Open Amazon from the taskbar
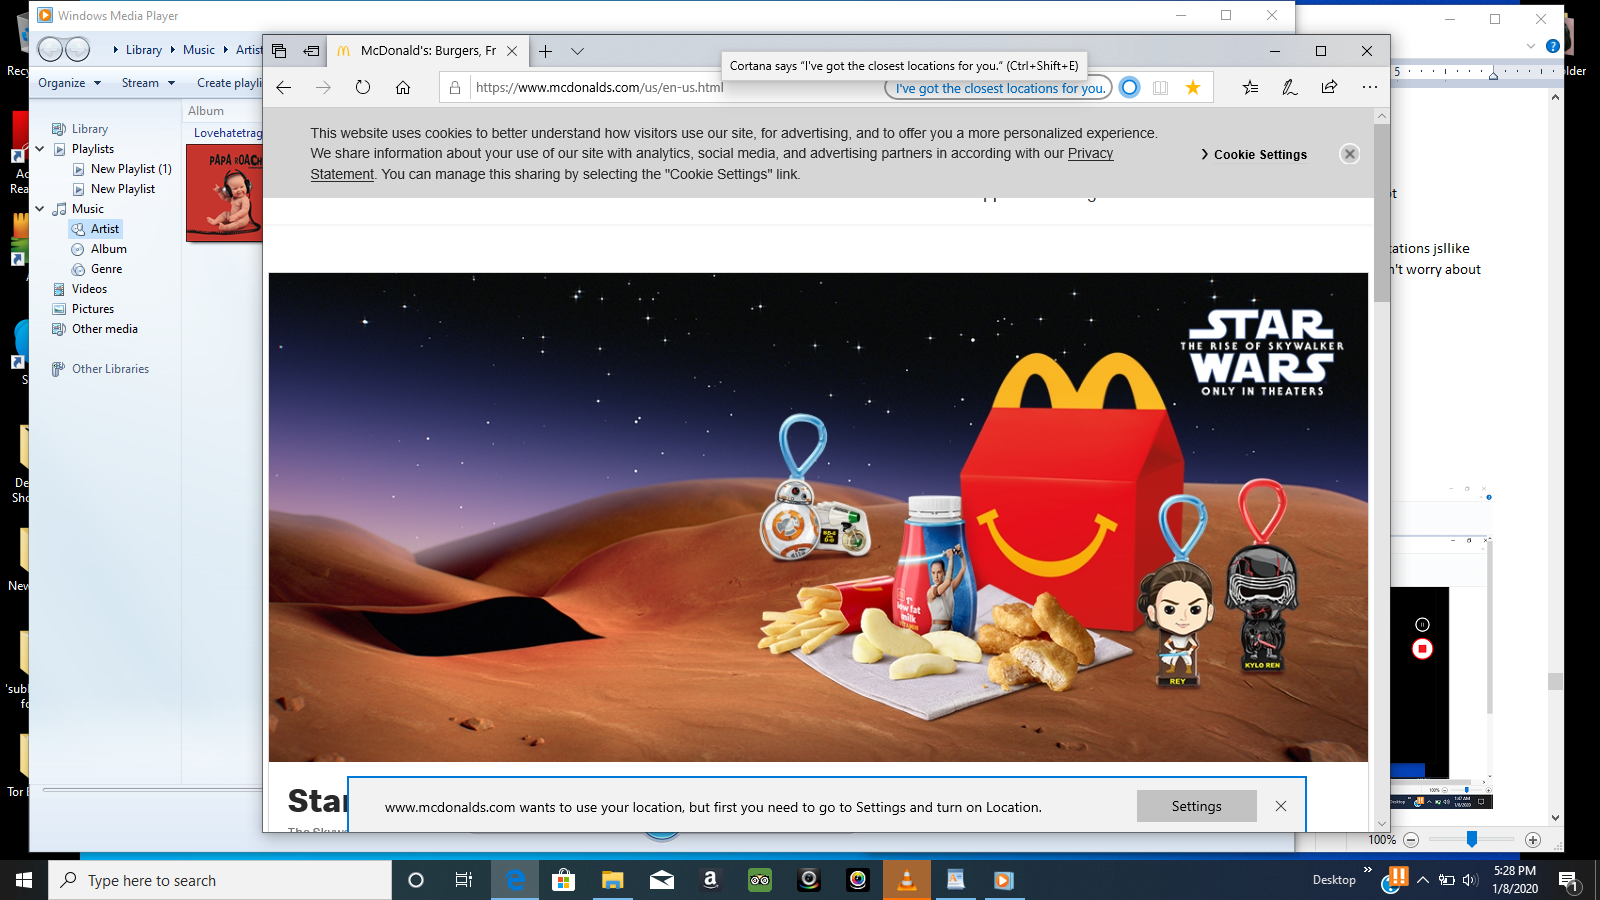The height and width of the screenshot is (900, 1600). 711,880
